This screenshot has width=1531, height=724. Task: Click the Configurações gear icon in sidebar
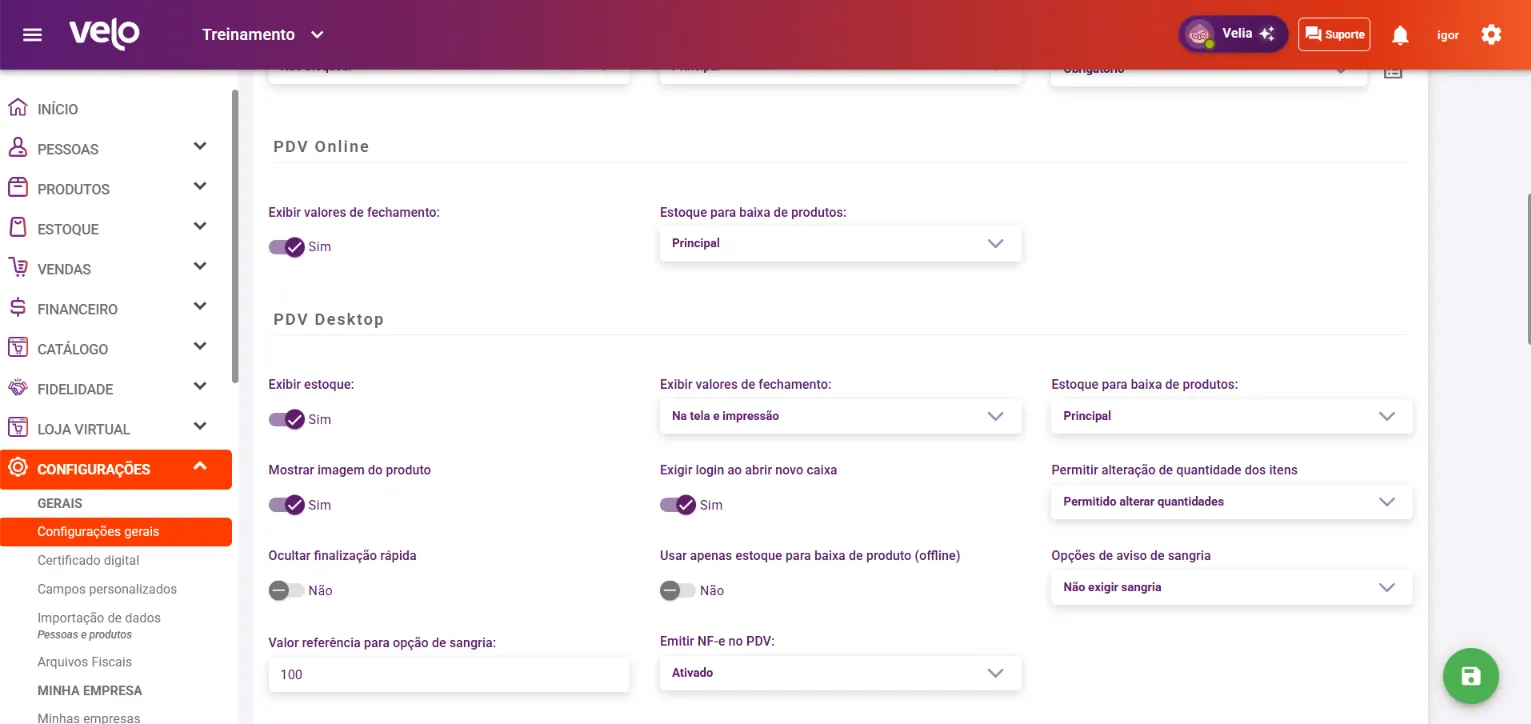pyautogui.click(x=17, y=468)
